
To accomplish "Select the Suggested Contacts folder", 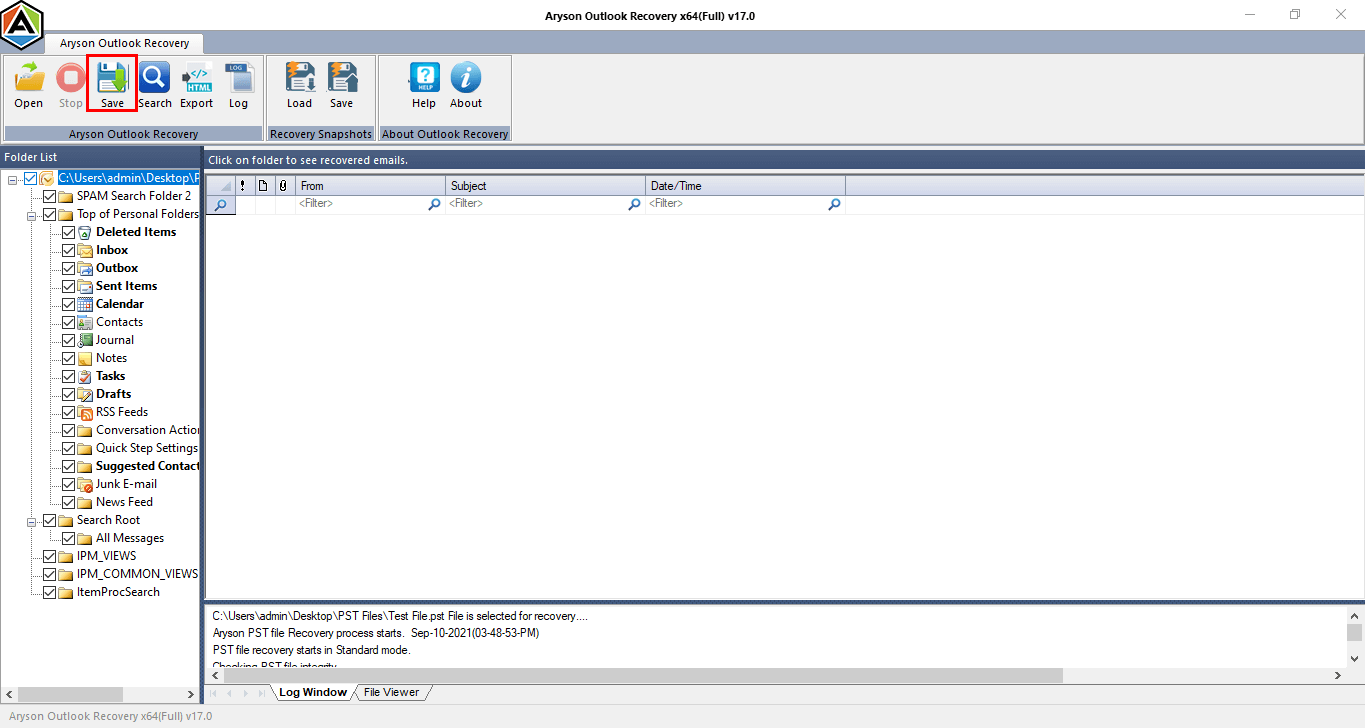I will pos(148,466).
